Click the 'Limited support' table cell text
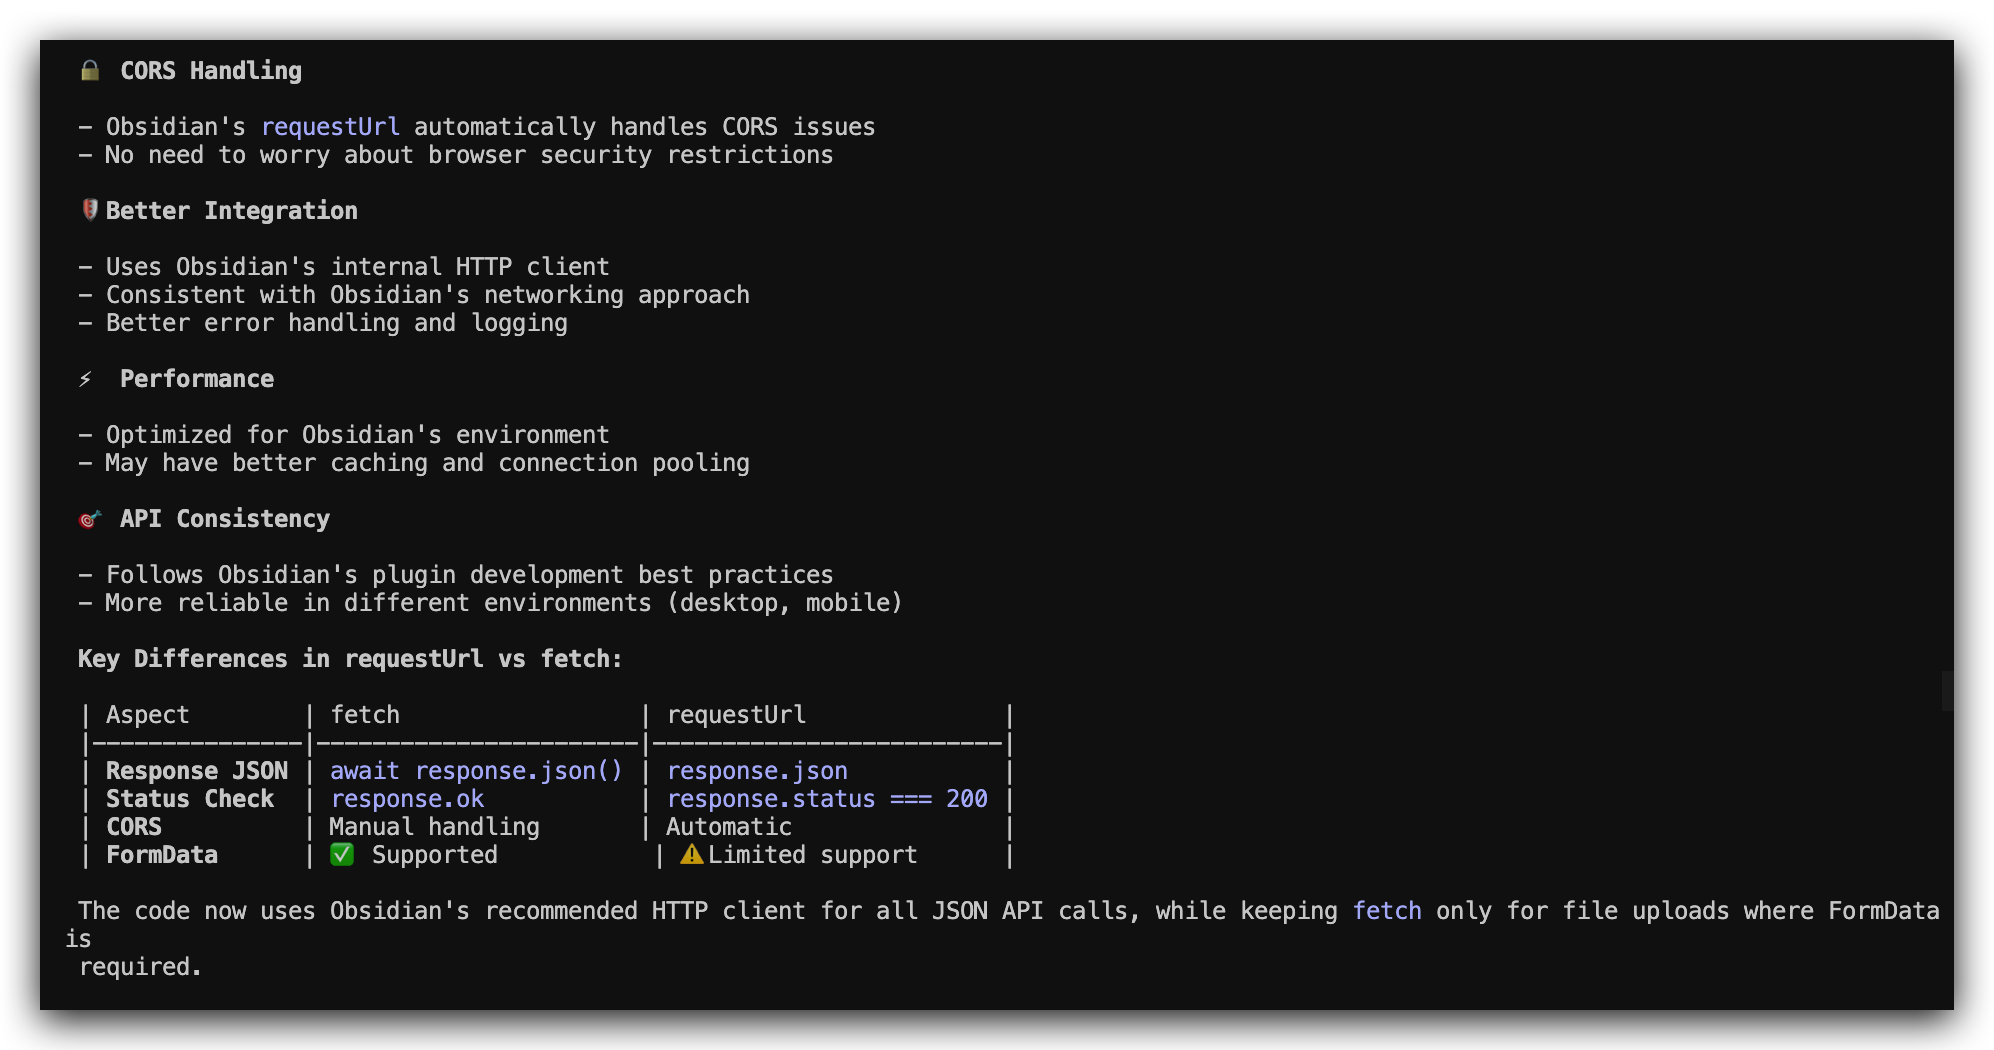 [812, 855]
